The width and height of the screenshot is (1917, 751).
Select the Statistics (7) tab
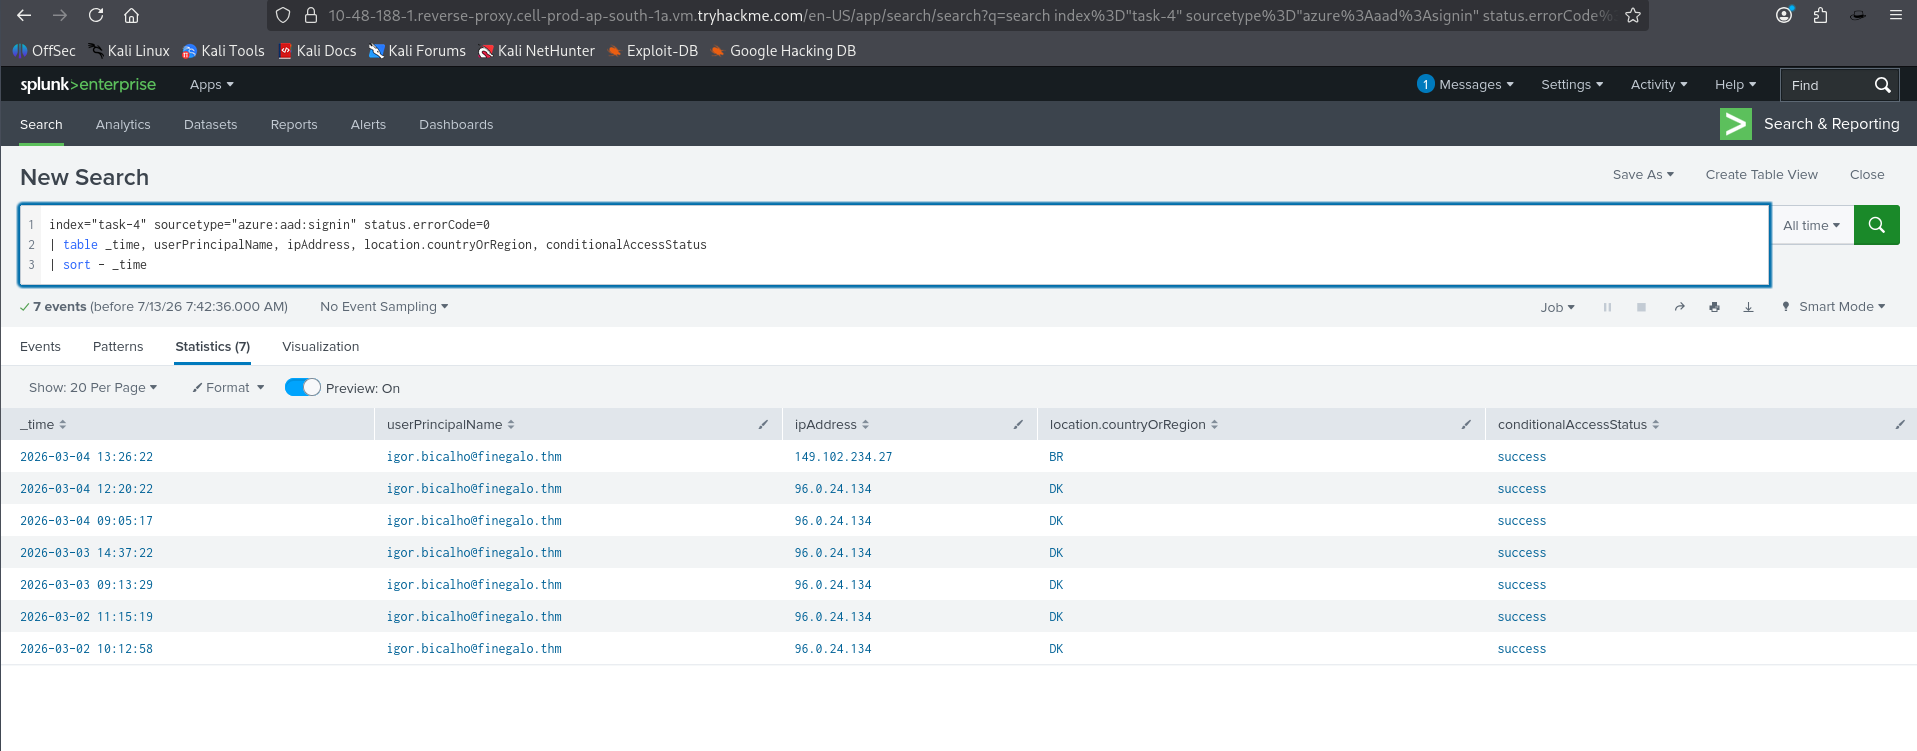[x=212, y=347]
